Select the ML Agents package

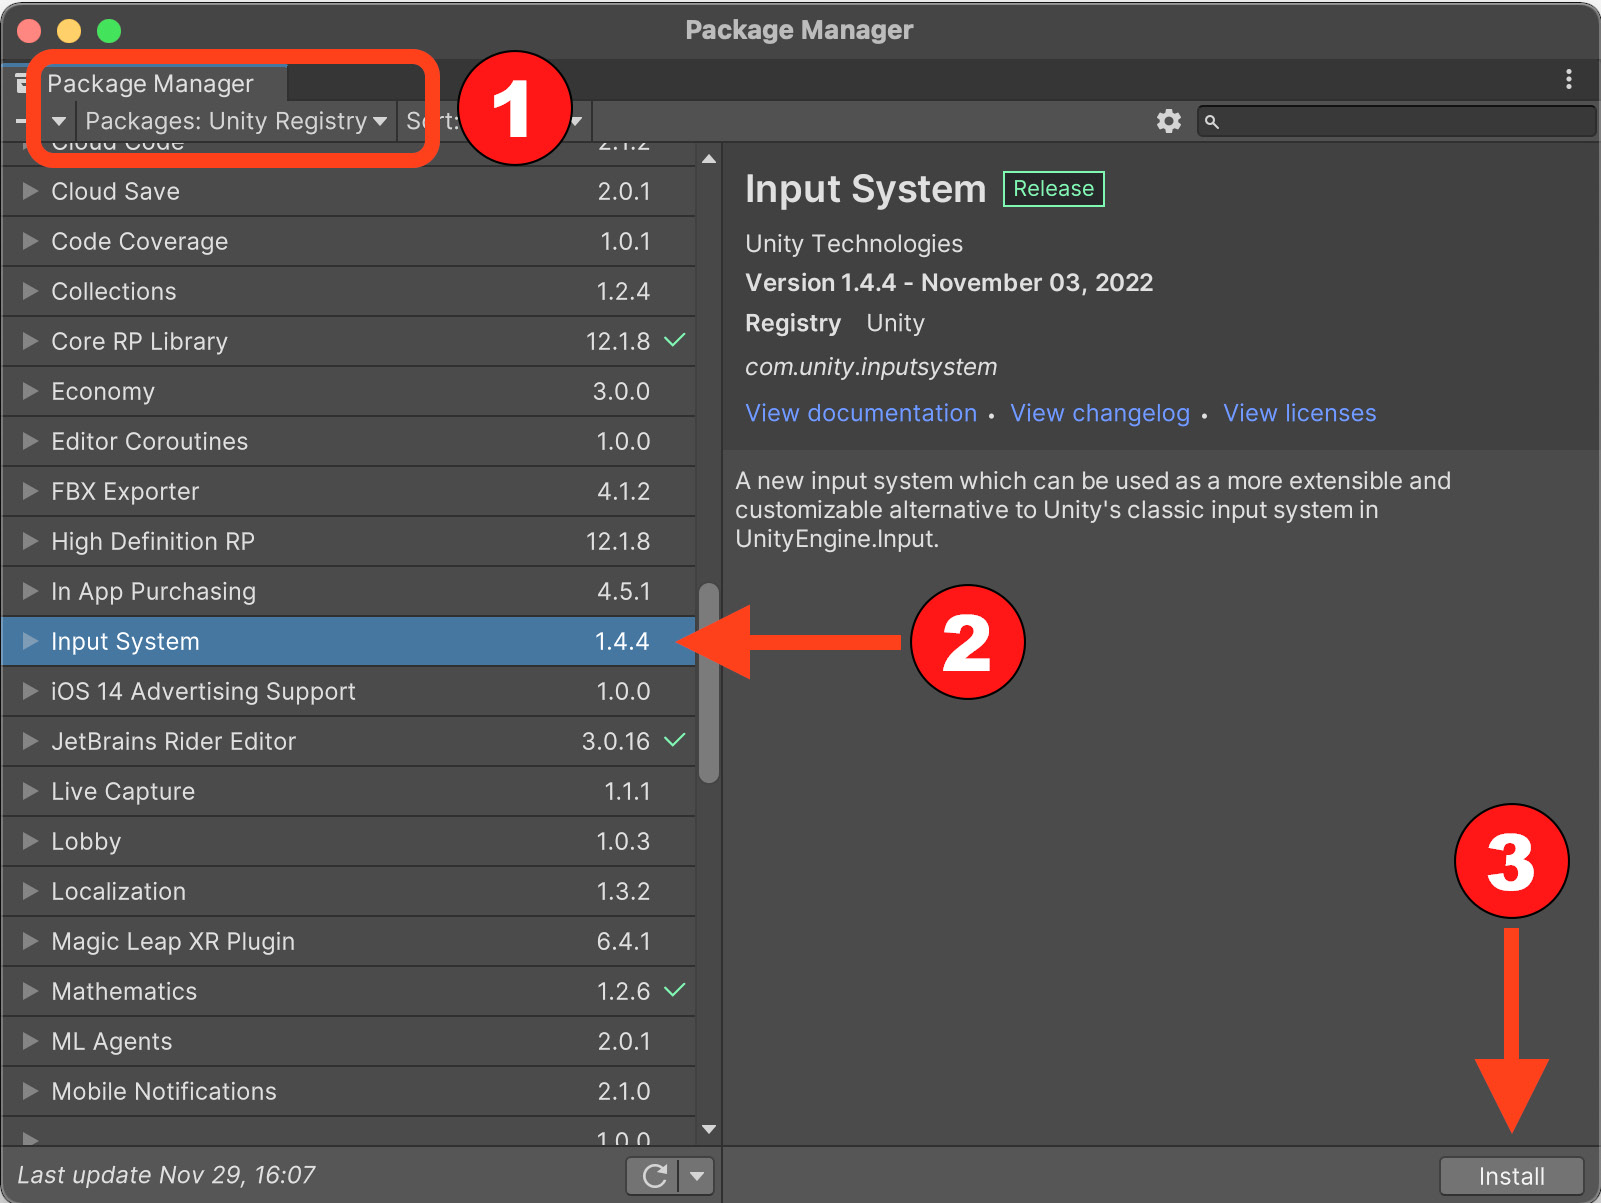pos(348,1041)
